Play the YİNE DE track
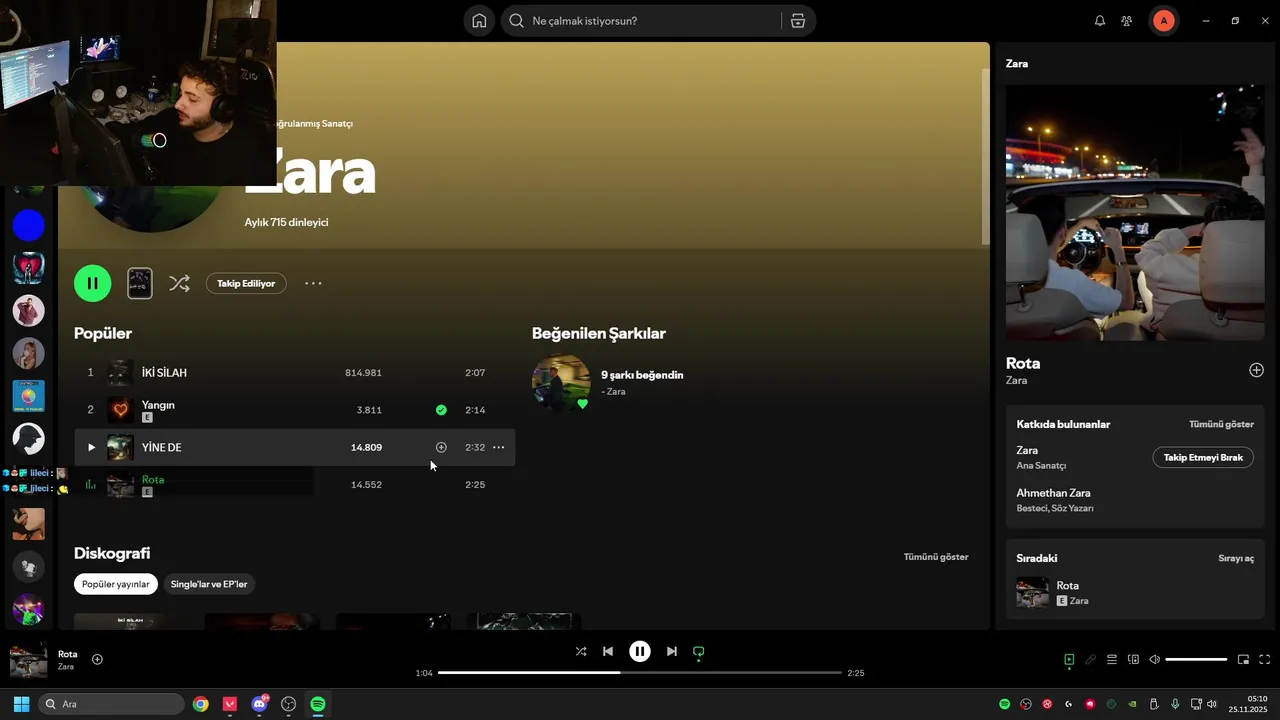The width and height of the screenshot is (1280, 720). [90, 447]
